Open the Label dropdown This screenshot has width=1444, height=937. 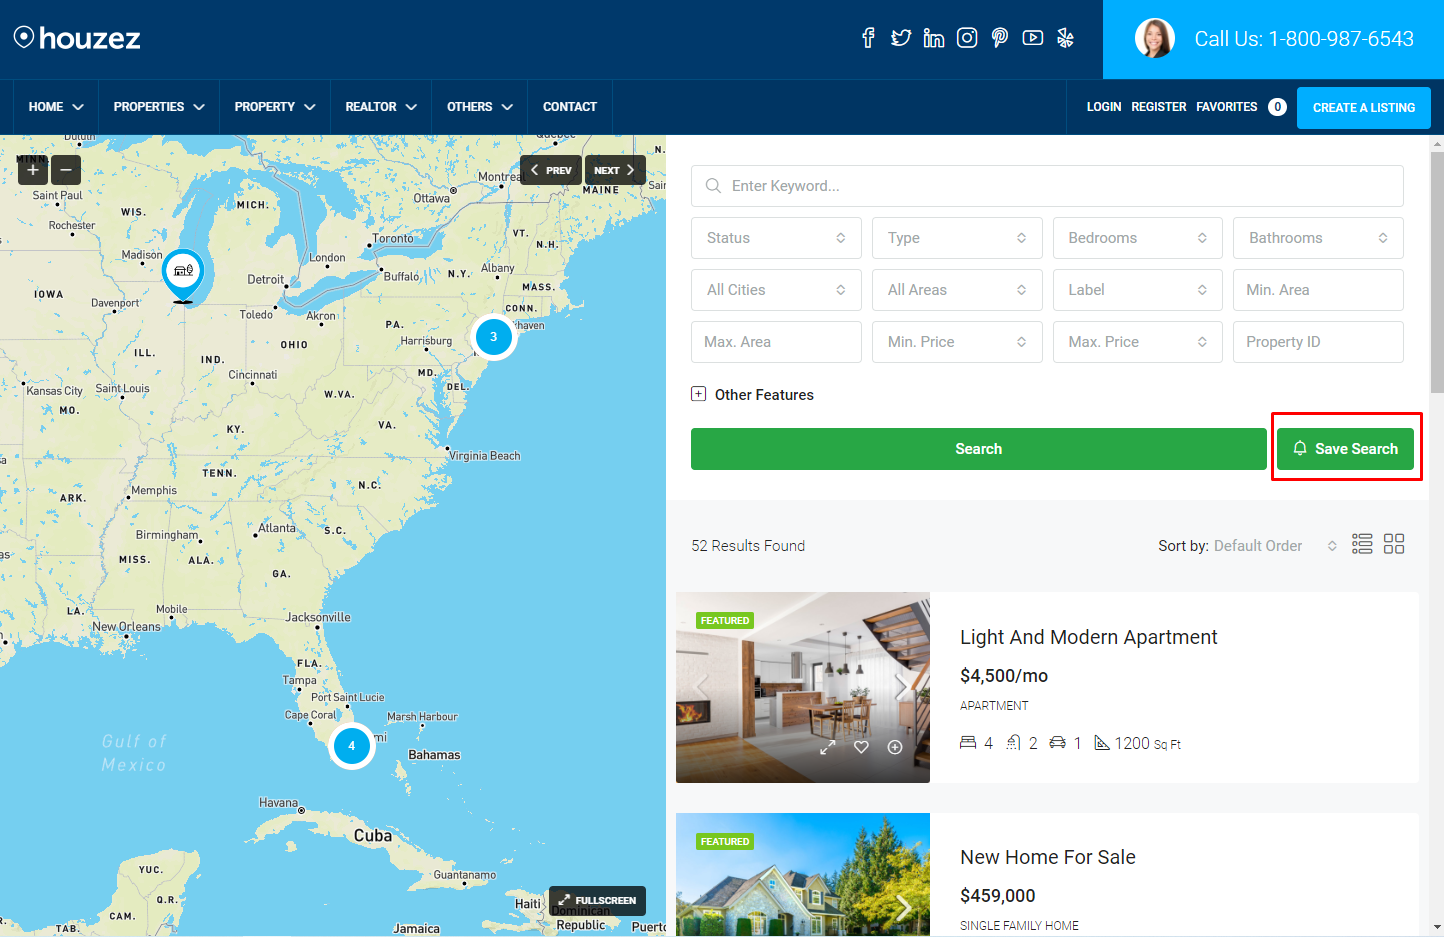[x=1138, y=290]
